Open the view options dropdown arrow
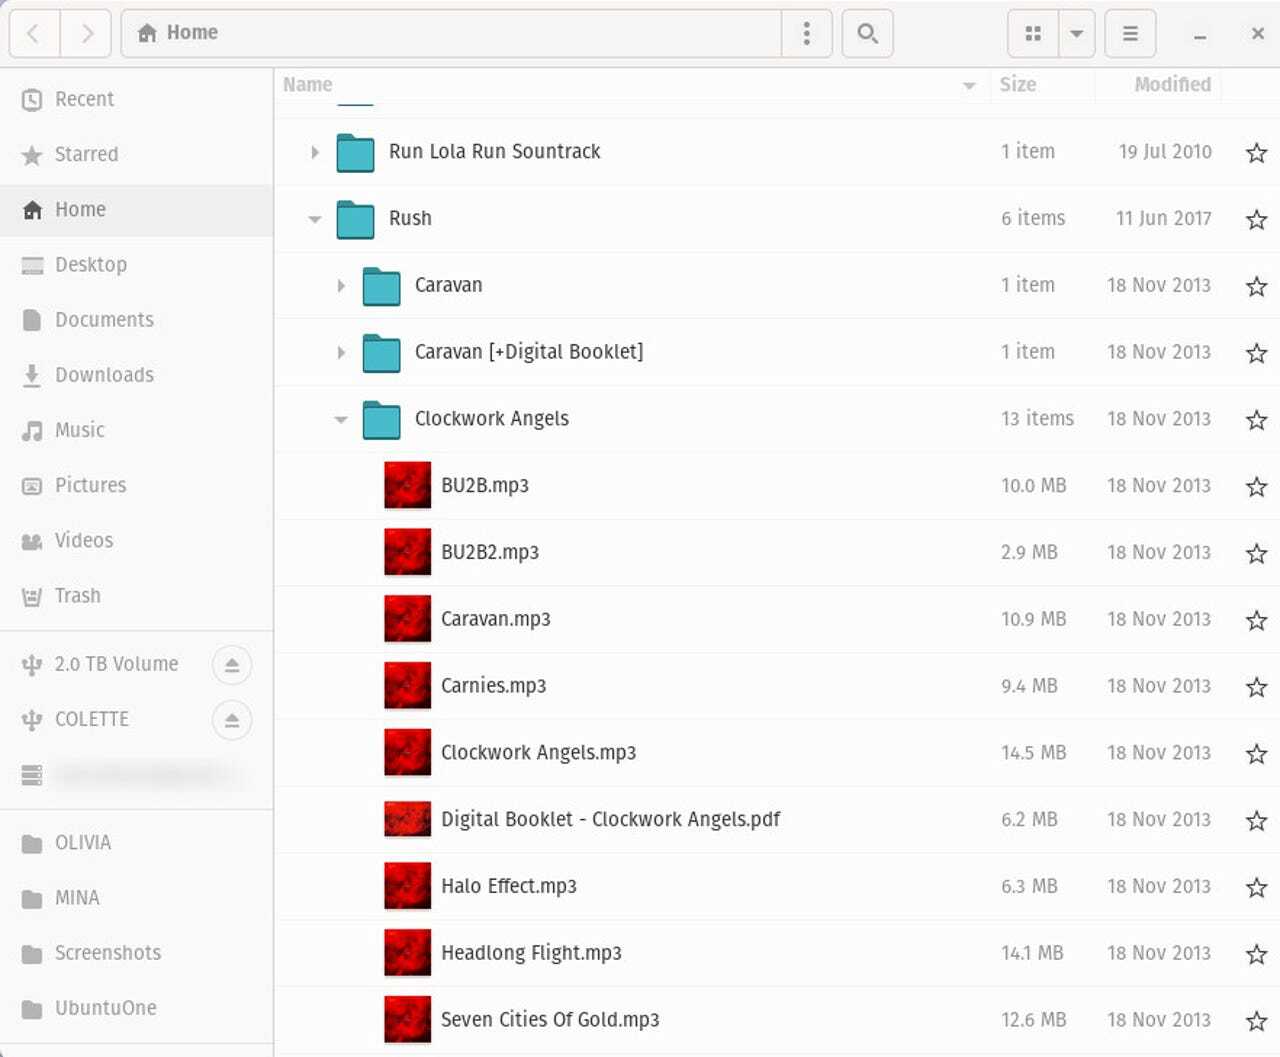Viewport: 1280px width, 1057px height. click(1077, 34)
